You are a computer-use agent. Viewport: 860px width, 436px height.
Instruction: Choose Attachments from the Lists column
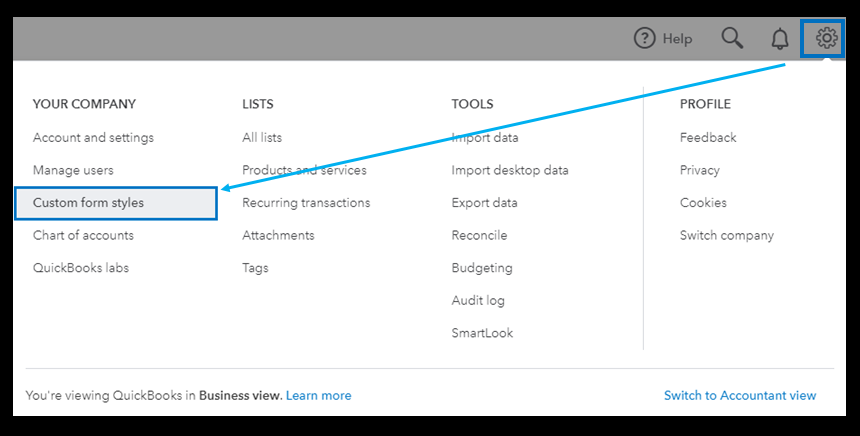pos(278,236)
